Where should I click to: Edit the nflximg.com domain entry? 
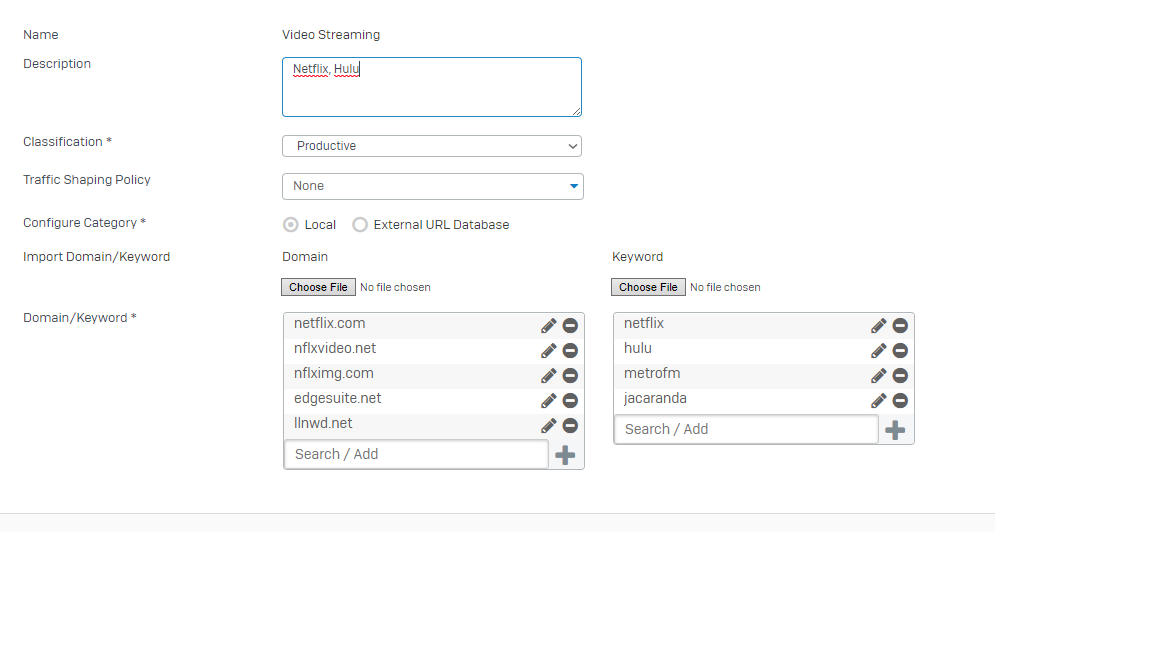coord(549,375)
